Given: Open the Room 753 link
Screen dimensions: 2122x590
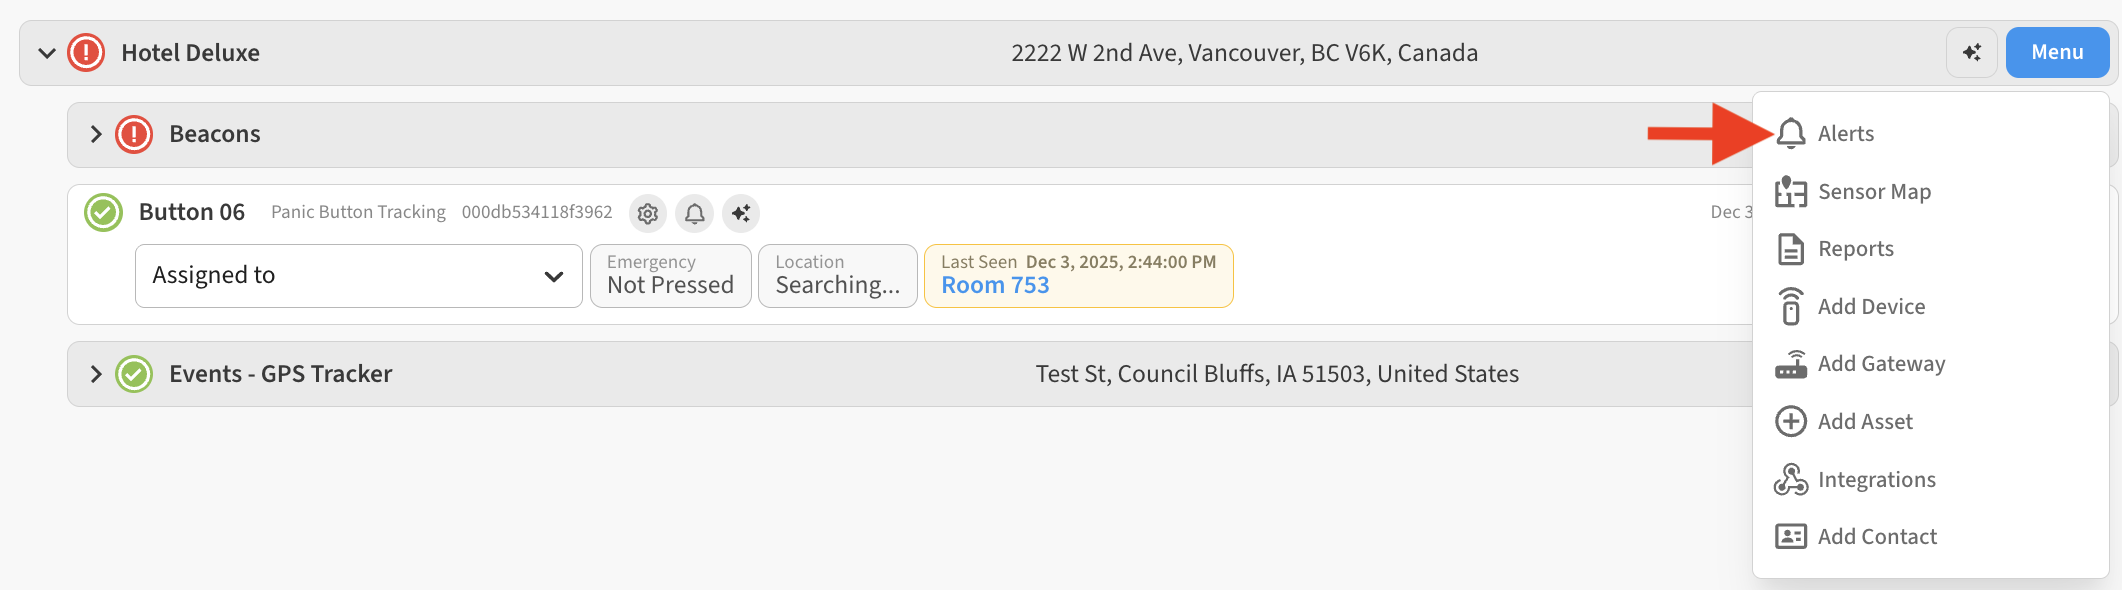Looking at the screenshot, I should [x=995, y=286].
